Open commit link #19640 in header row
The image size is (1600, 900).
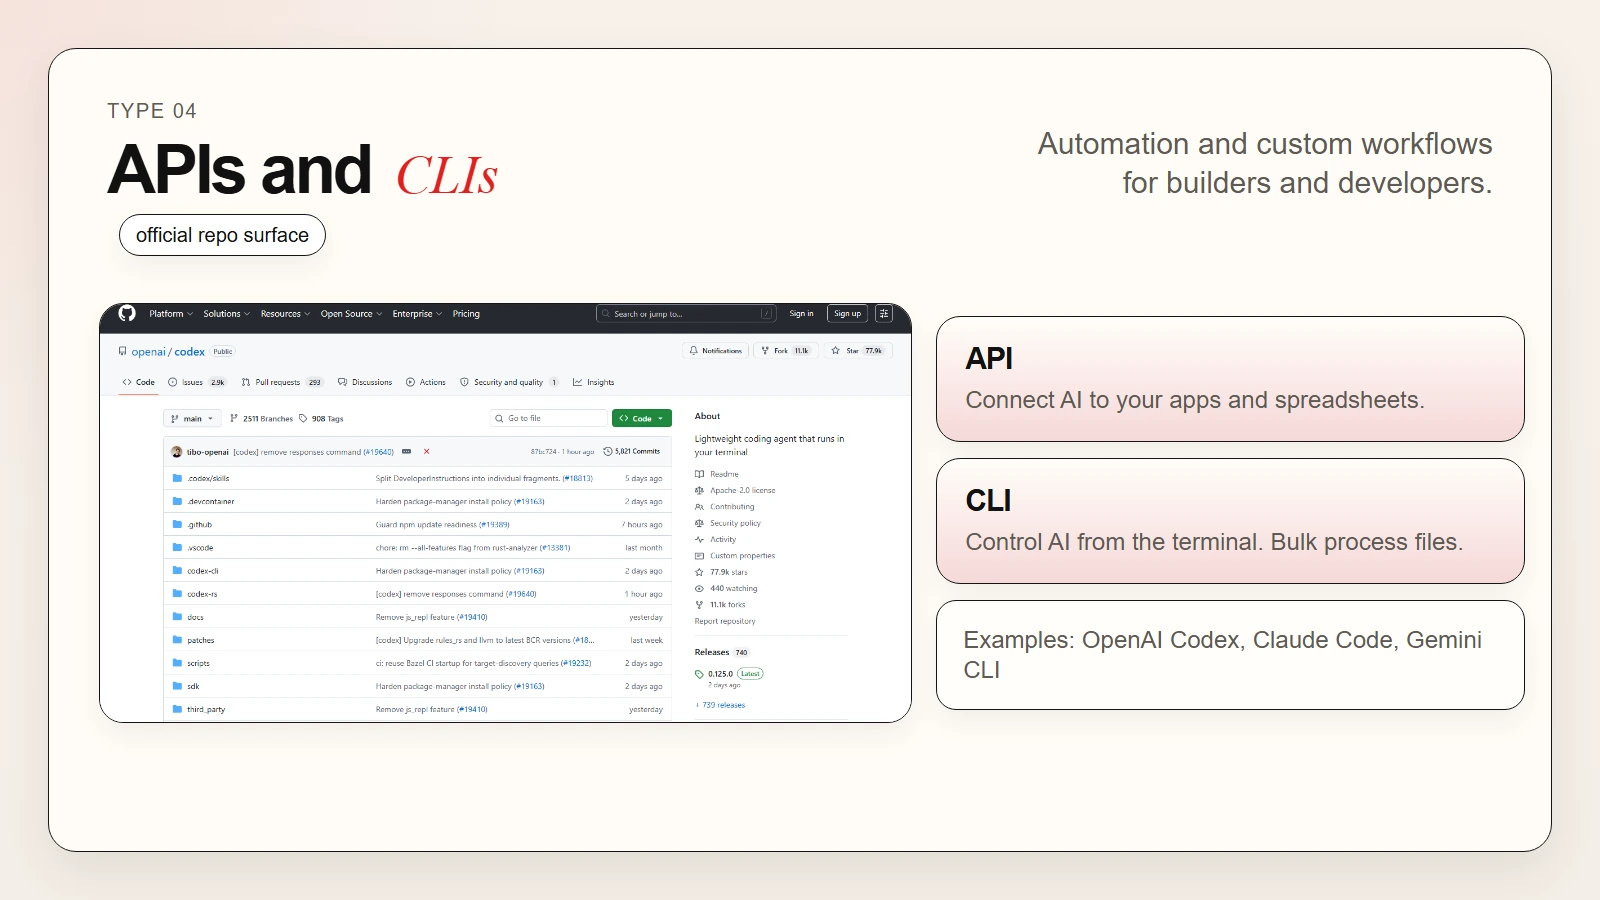tap(379, 452)
